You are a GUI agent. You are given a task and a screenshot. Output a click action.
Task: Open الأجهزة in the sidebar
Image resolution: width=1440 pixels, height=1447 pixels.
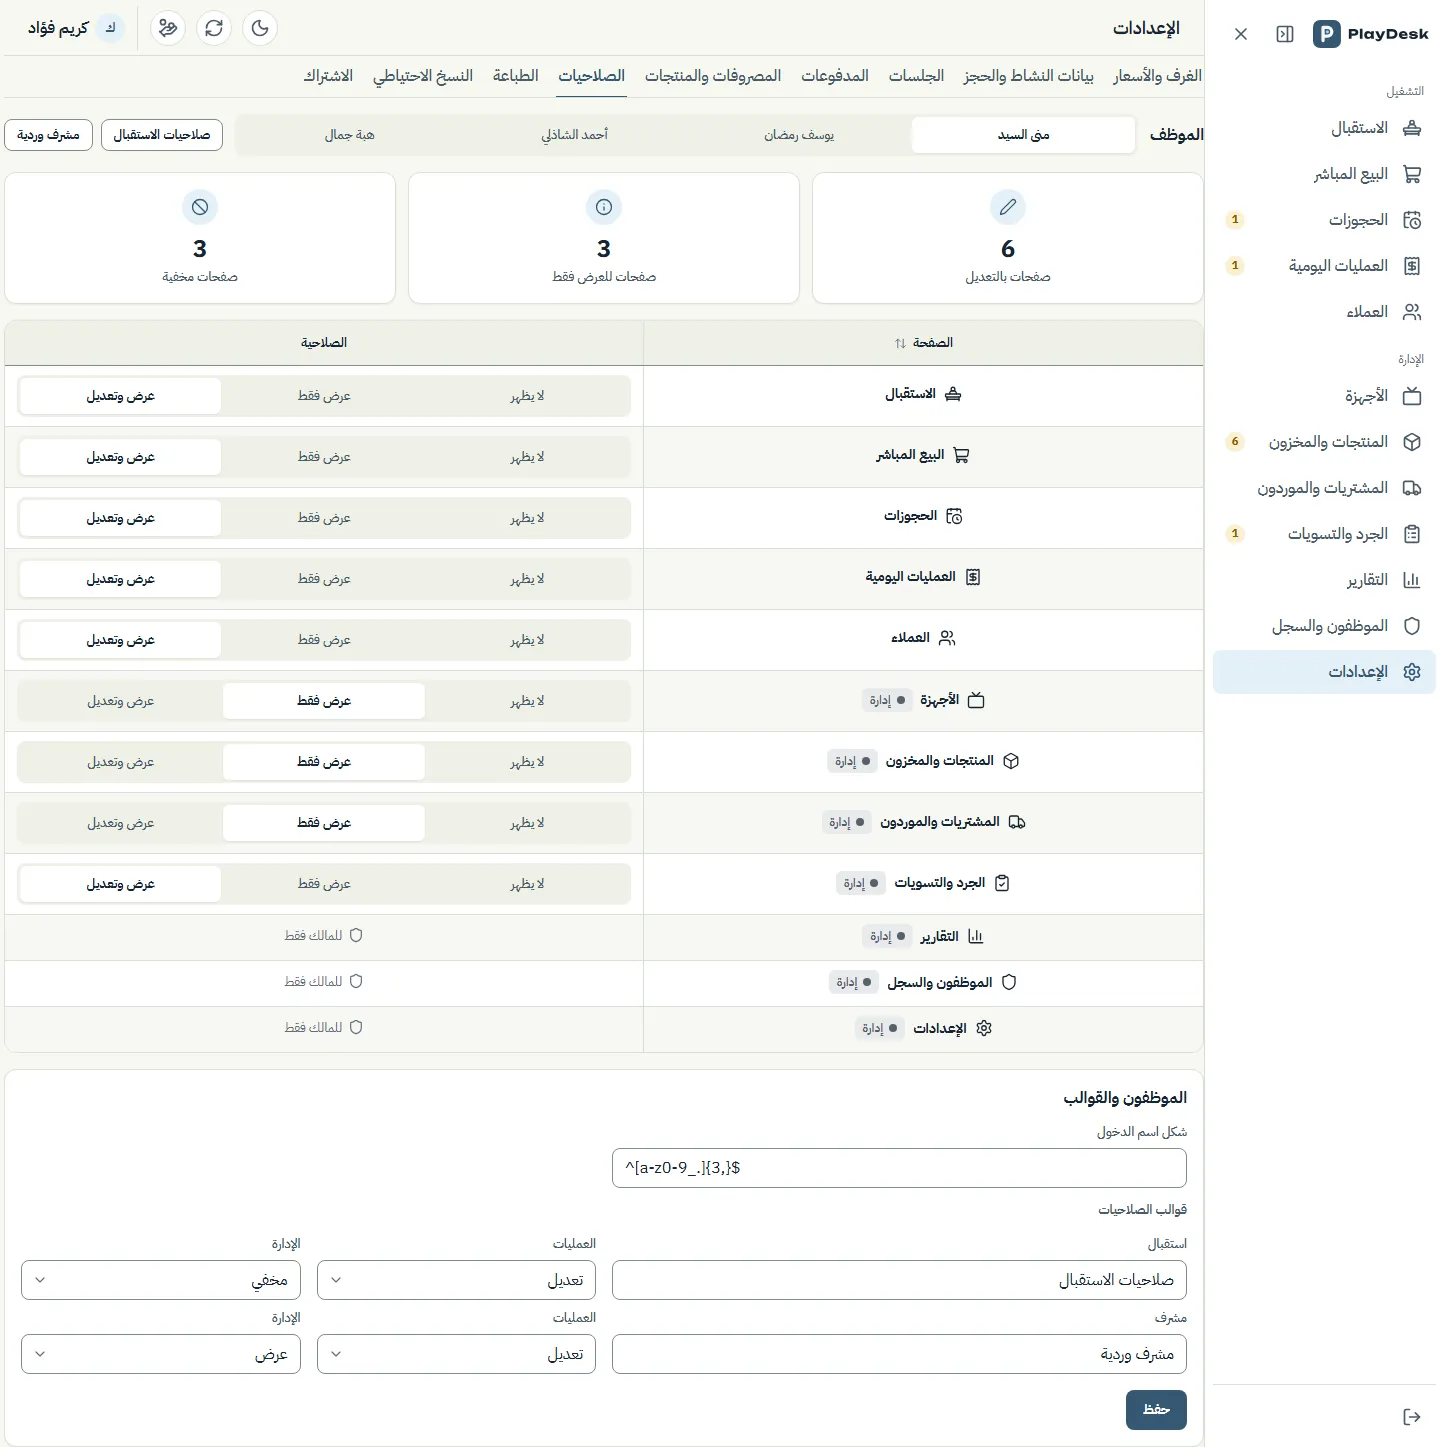point(1324,396)
